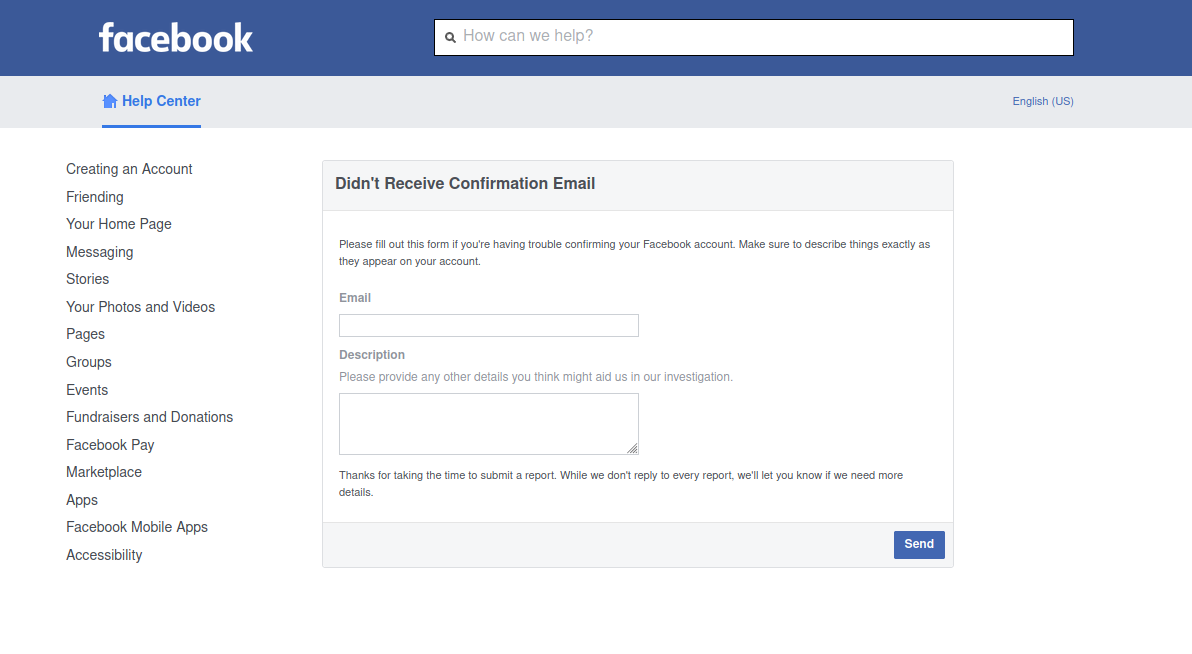
Task: Change language via English (US) link
Action: click(x=1042, y=101)
